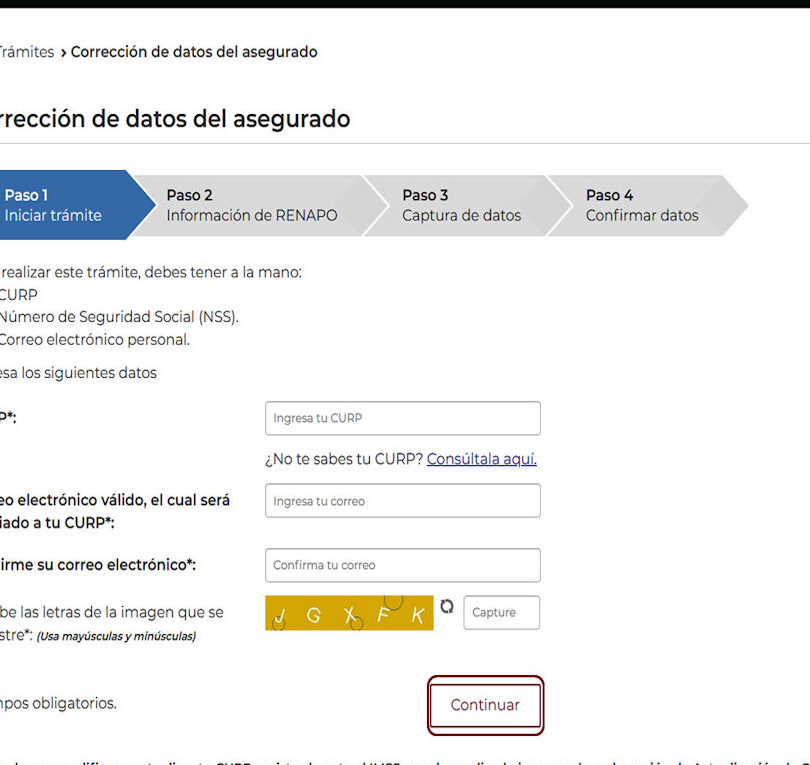
Task: Select the Paso 1 Iniciar trámite step
Action: [x=55, y=205]
